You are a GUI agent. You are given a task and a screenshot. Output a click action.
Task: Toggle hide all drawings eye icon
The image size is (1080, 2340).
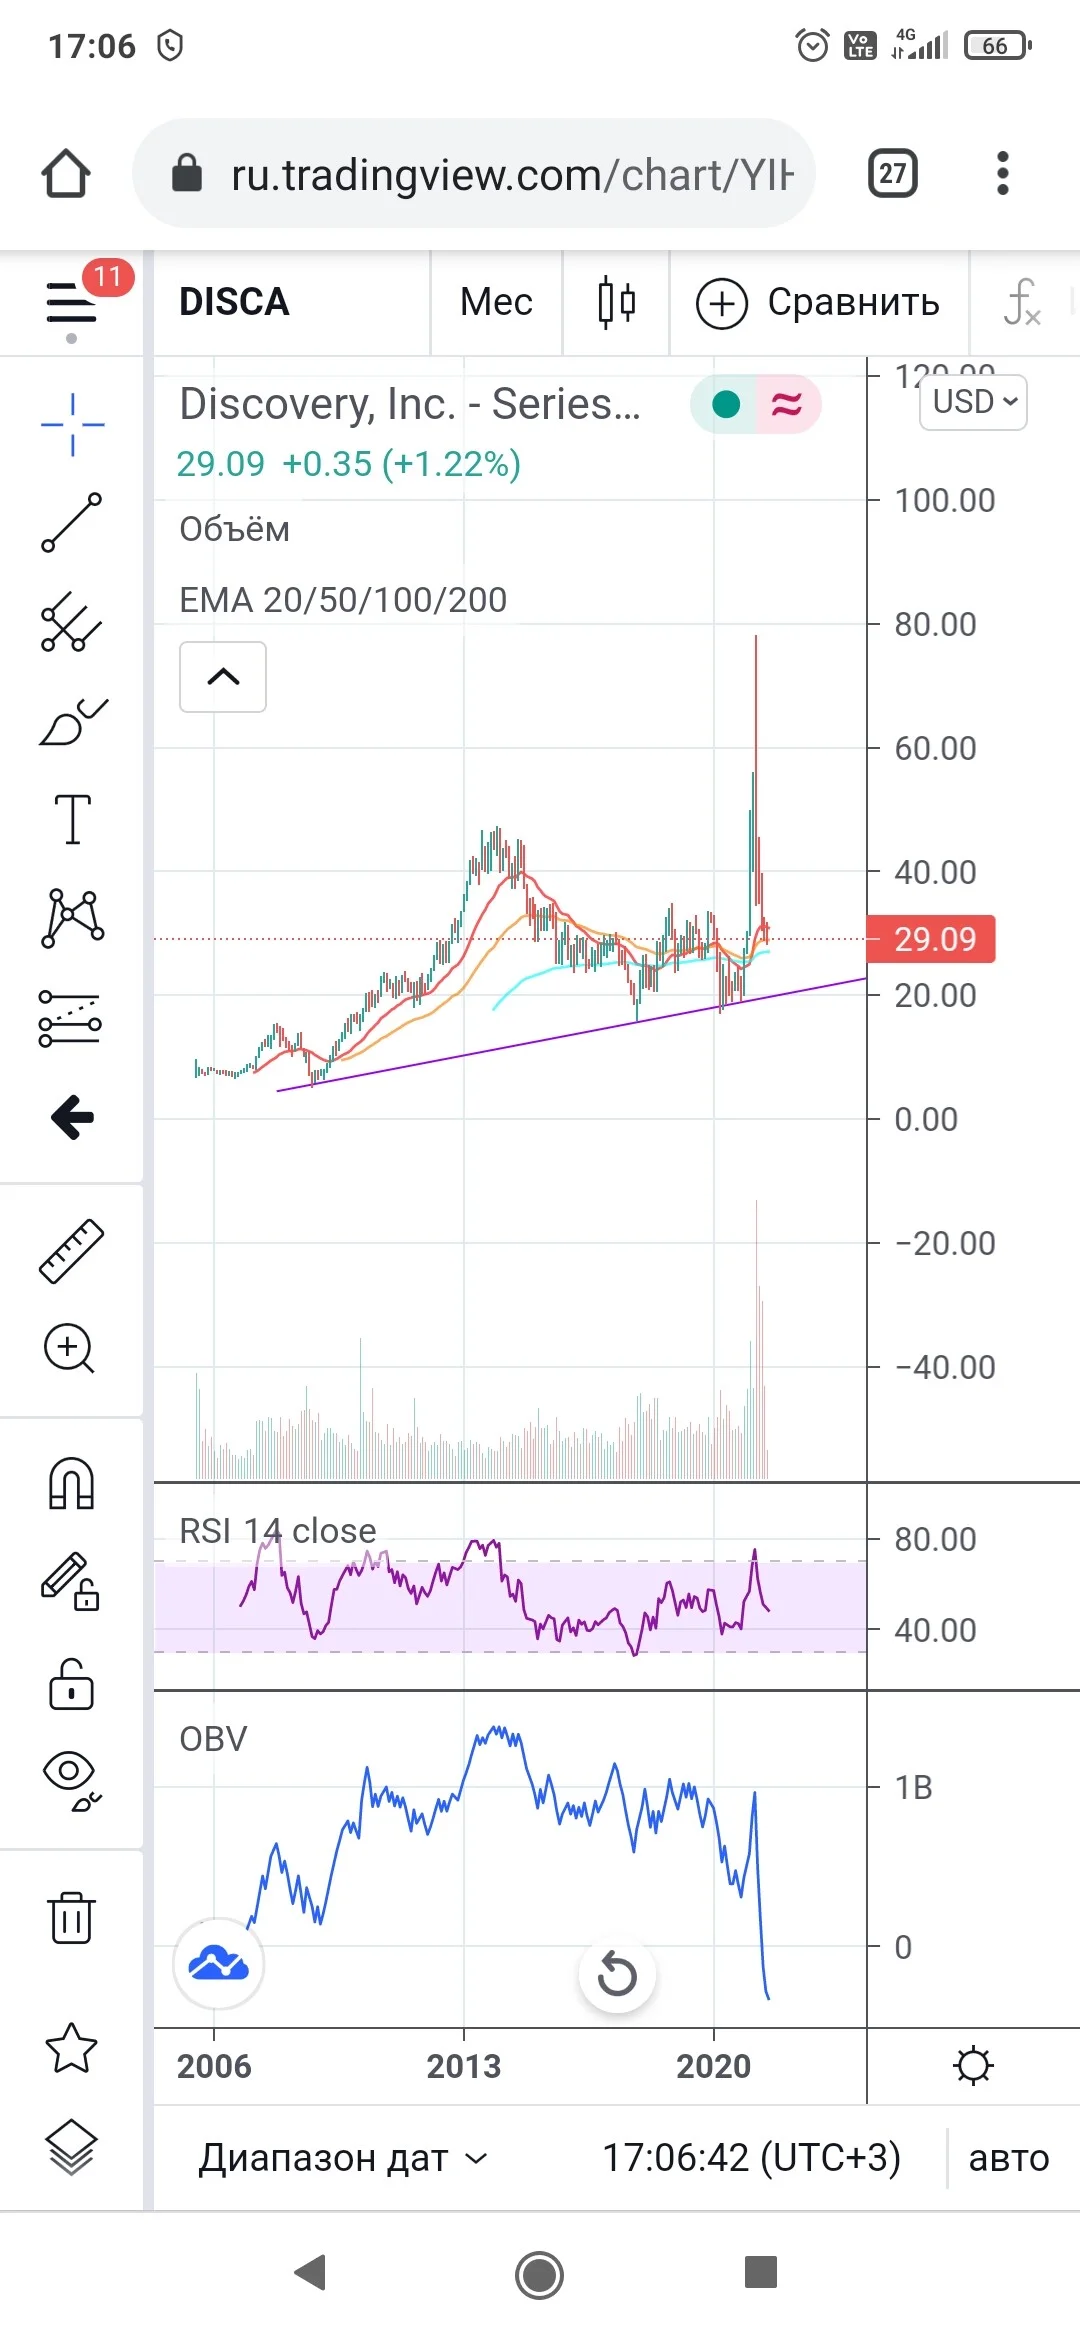[x=72, y=1782]
